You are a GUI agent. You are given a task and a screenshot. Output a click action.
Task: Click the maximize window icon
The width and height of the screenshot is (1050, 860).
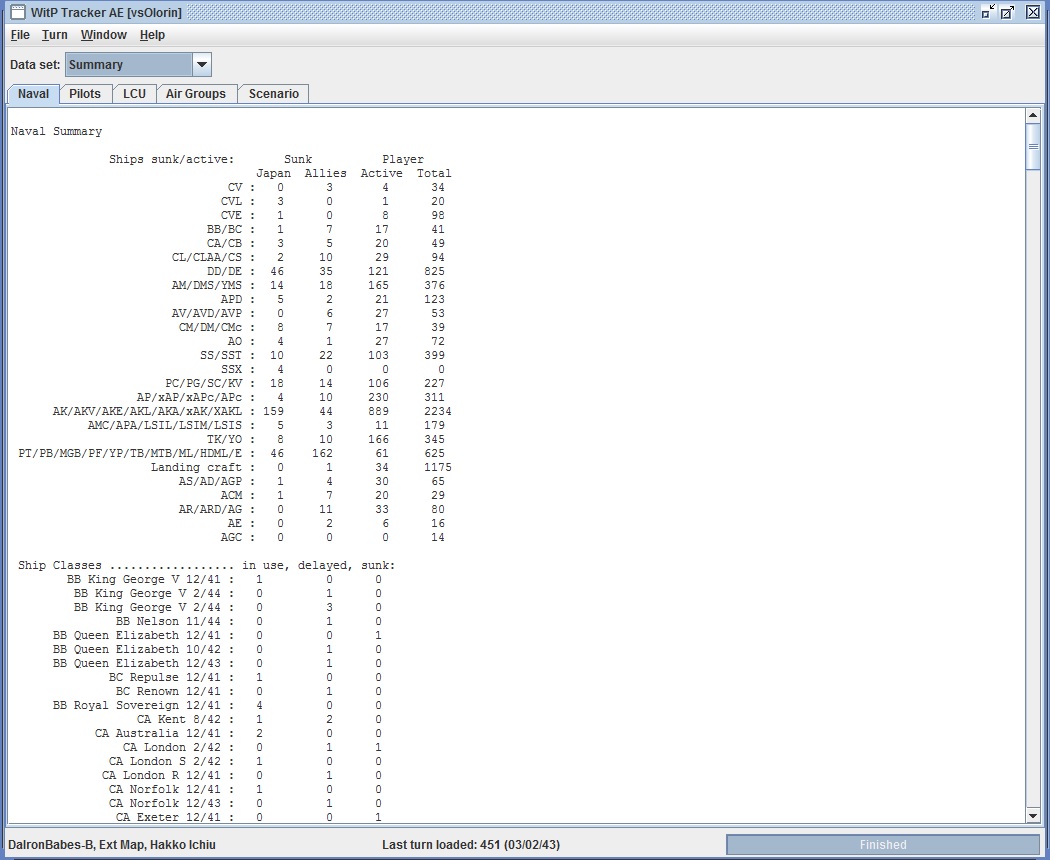[x=1008, y=12]
